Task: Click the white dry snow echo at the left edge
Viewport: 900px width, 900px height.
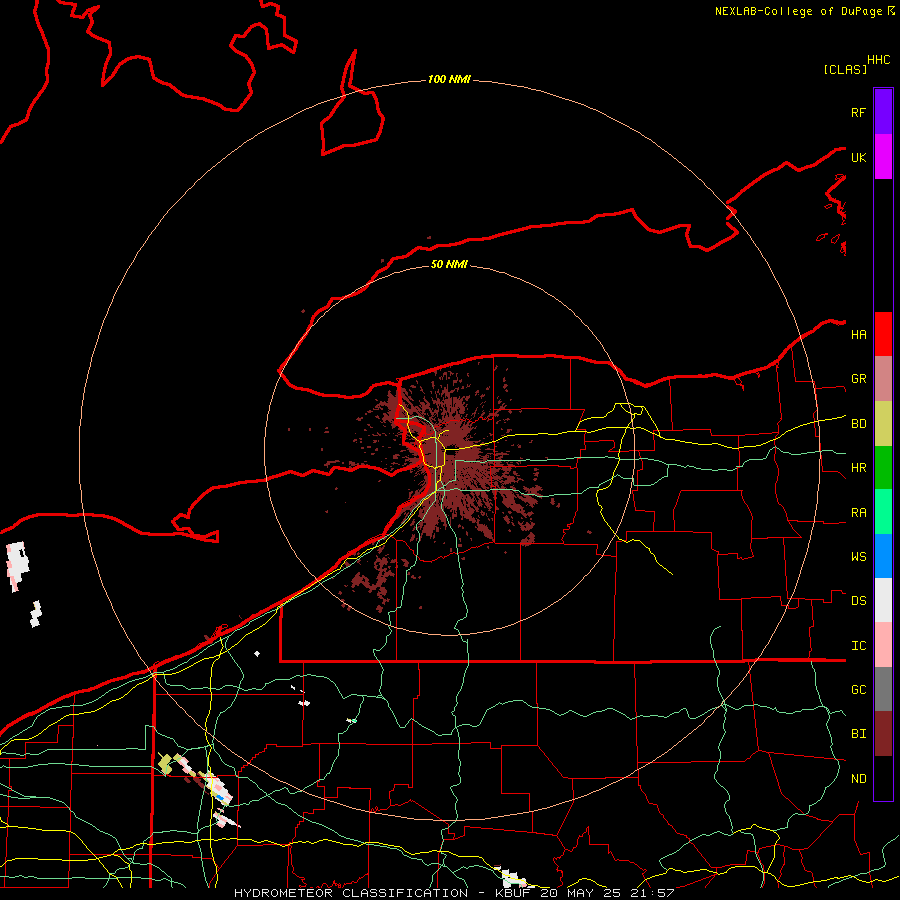Action: click(18, 564)
